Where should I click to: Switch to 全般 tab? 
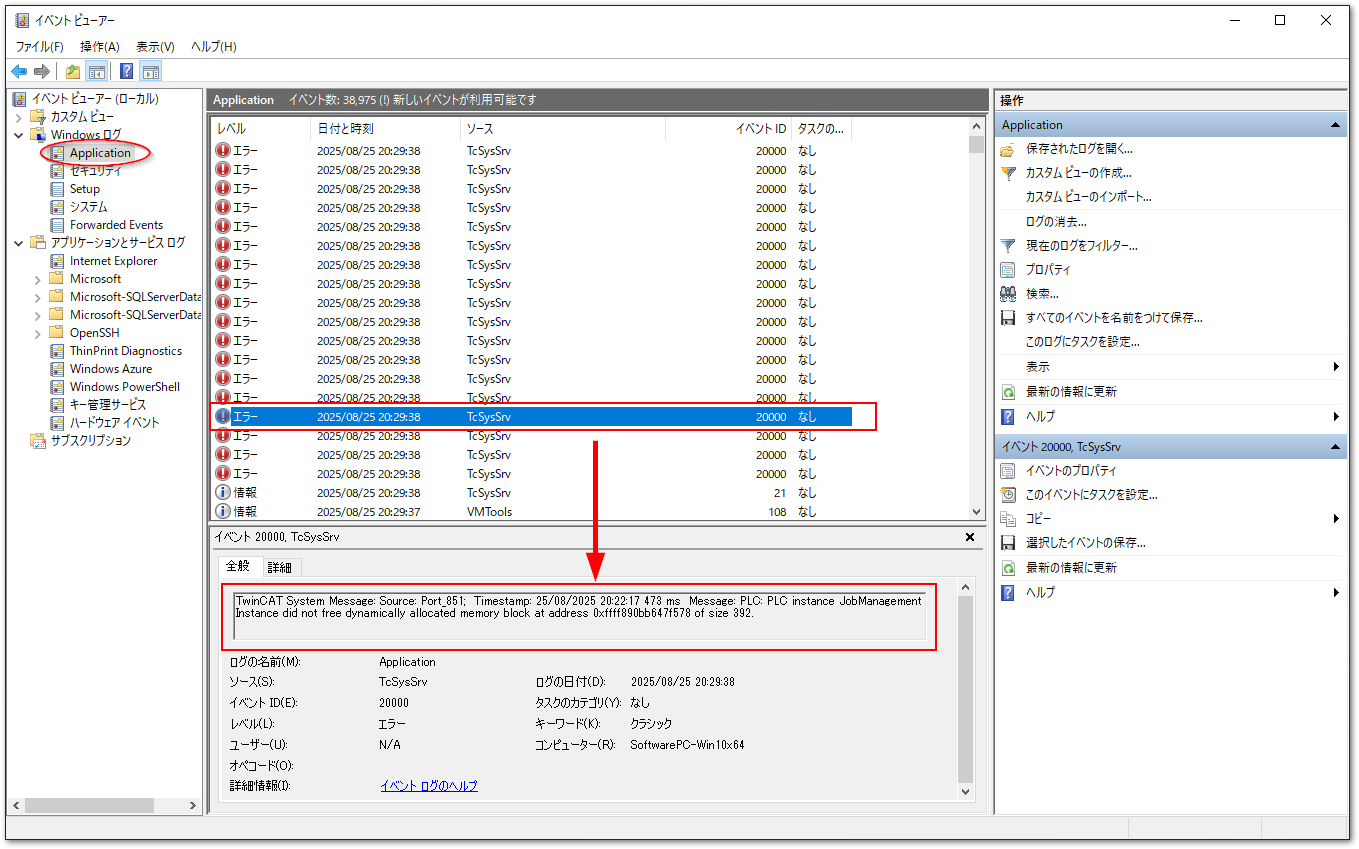238,566
